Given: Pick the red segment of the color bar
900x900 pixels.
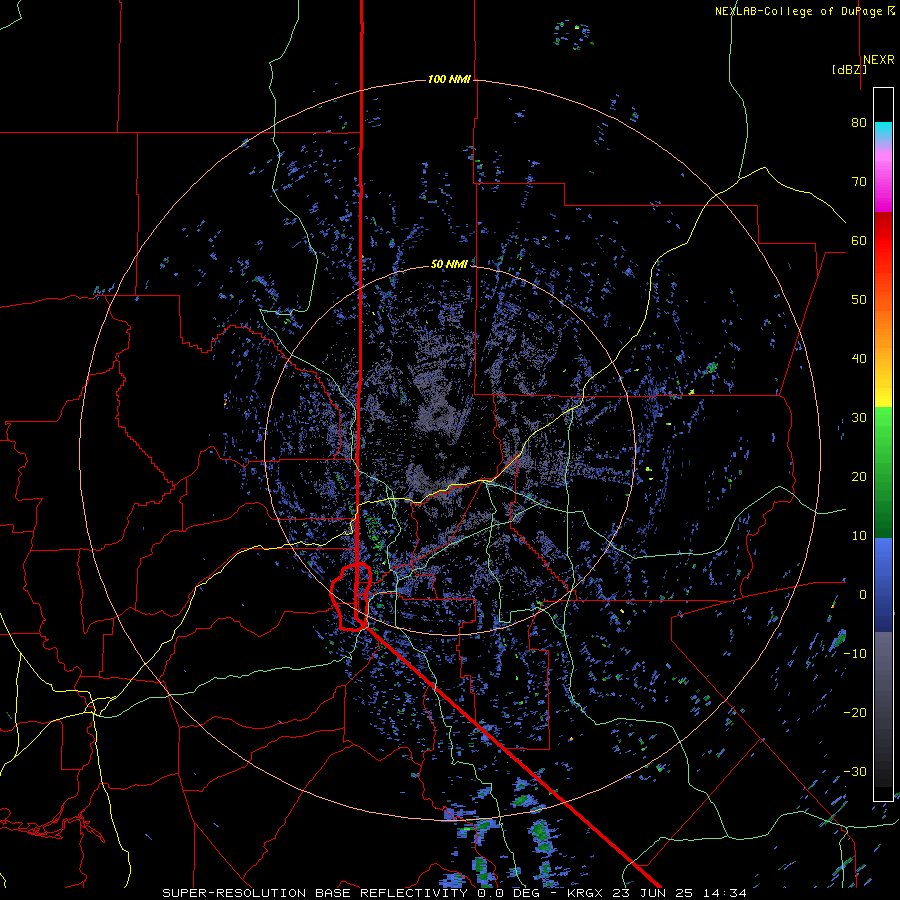Looking at the screenshot, I should 883,241.
